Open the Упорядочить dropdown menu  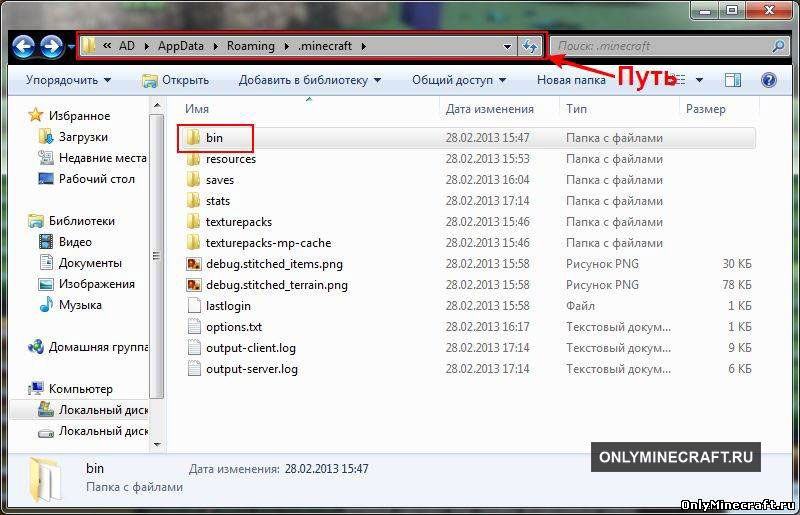[68, 80]
